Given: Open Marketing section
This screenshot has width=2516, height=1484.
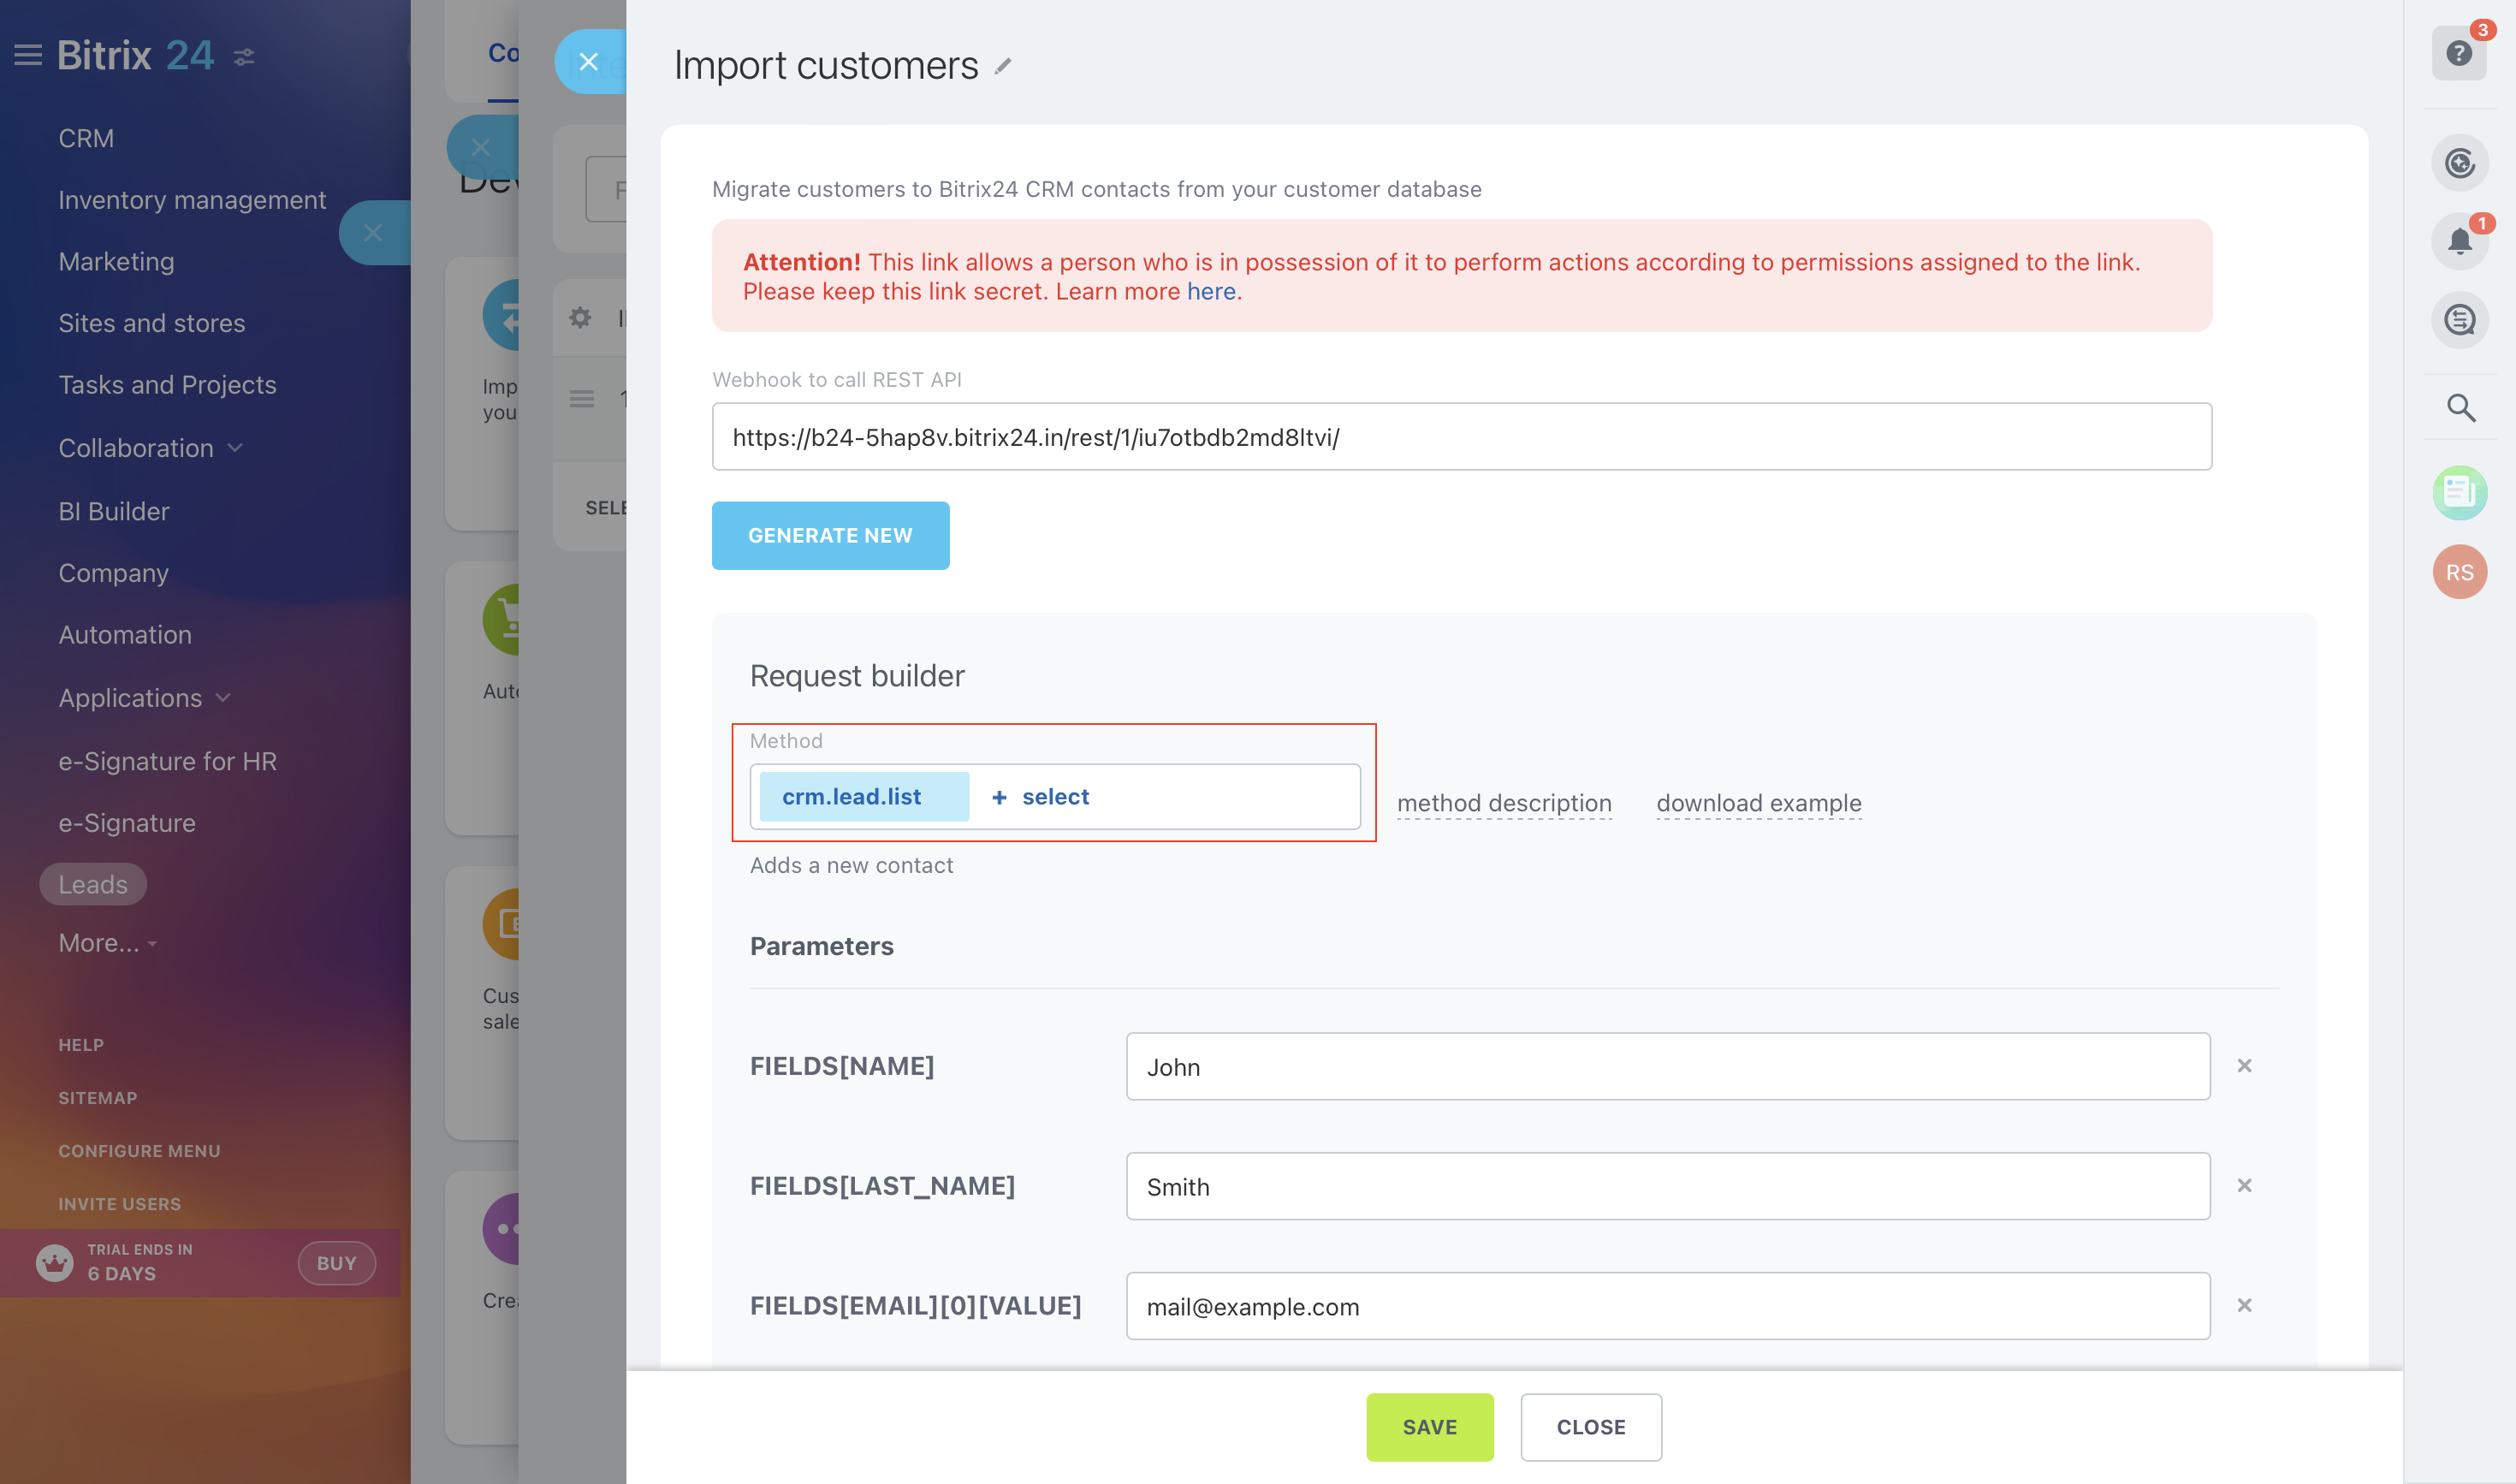Looking at the screenshot, I should [116, 262].
